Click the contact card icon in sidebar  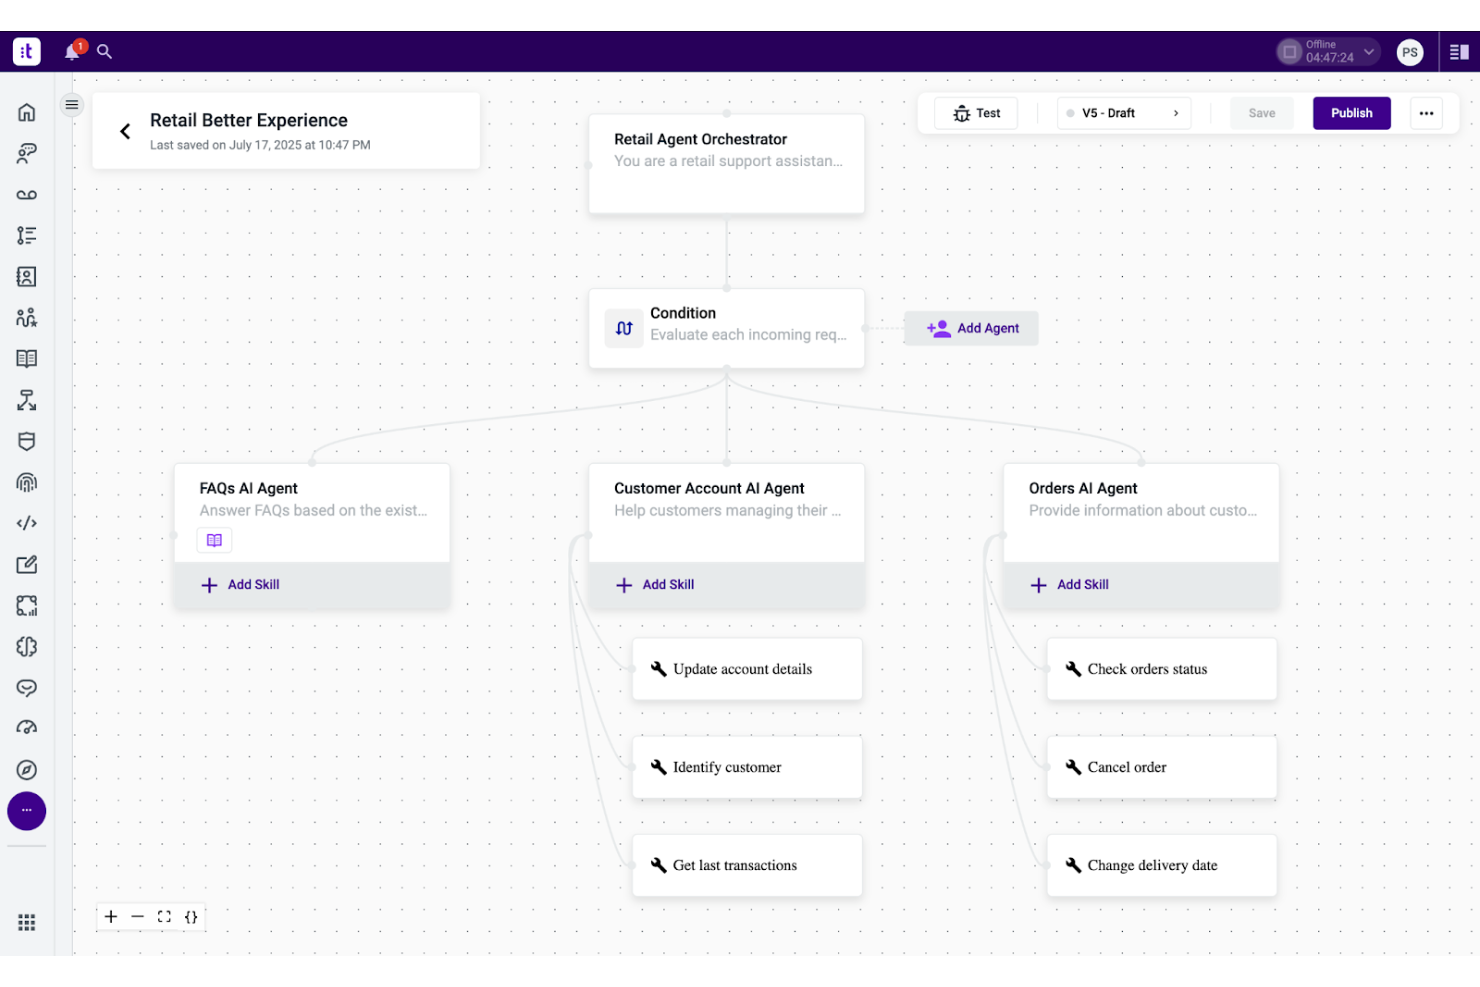27,277
